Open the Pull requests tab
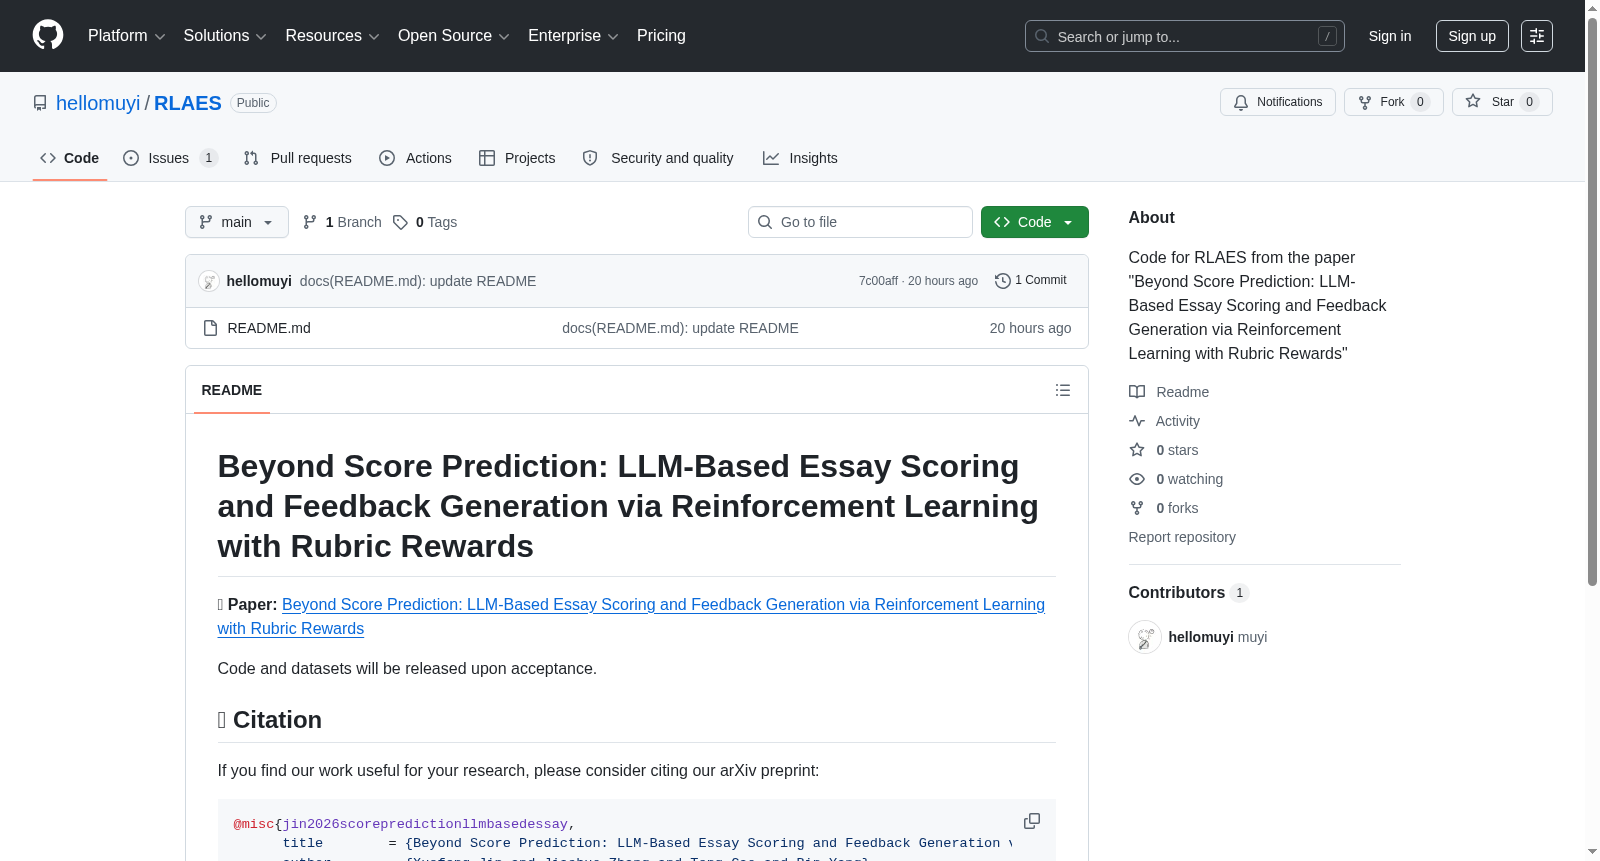This screenshot has width=1600, height=861. [298, 158]
